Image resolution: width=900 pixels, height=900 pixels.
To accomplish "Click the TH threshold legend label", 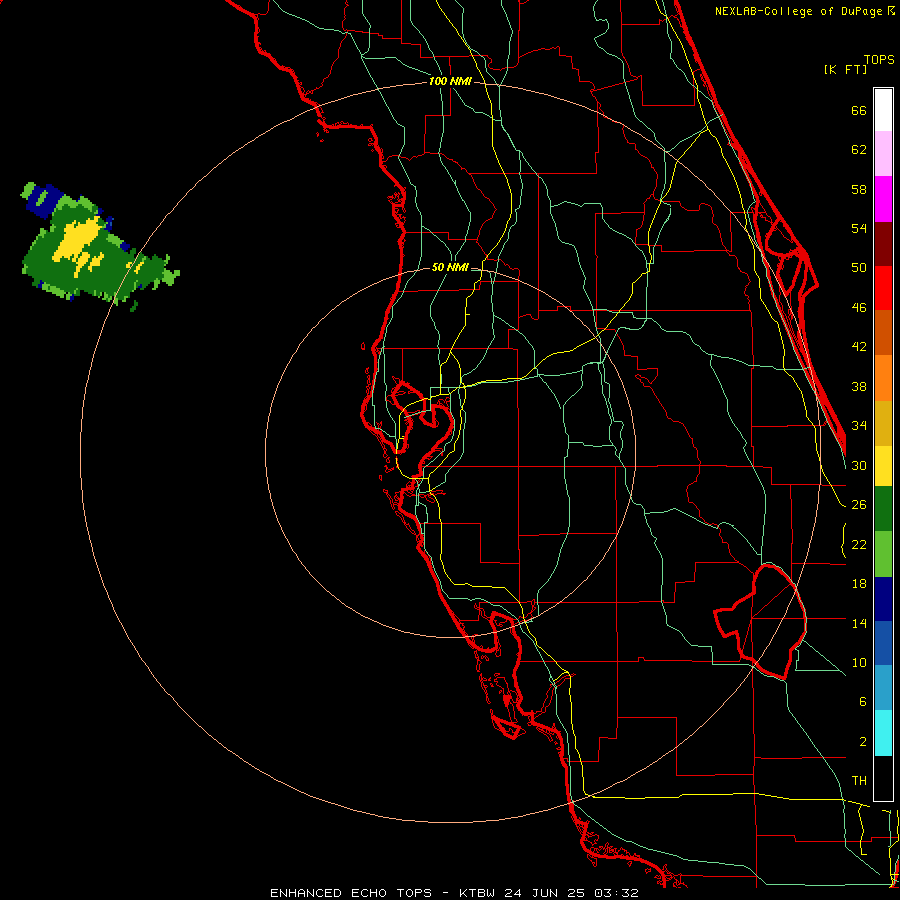I will point(859,781).
